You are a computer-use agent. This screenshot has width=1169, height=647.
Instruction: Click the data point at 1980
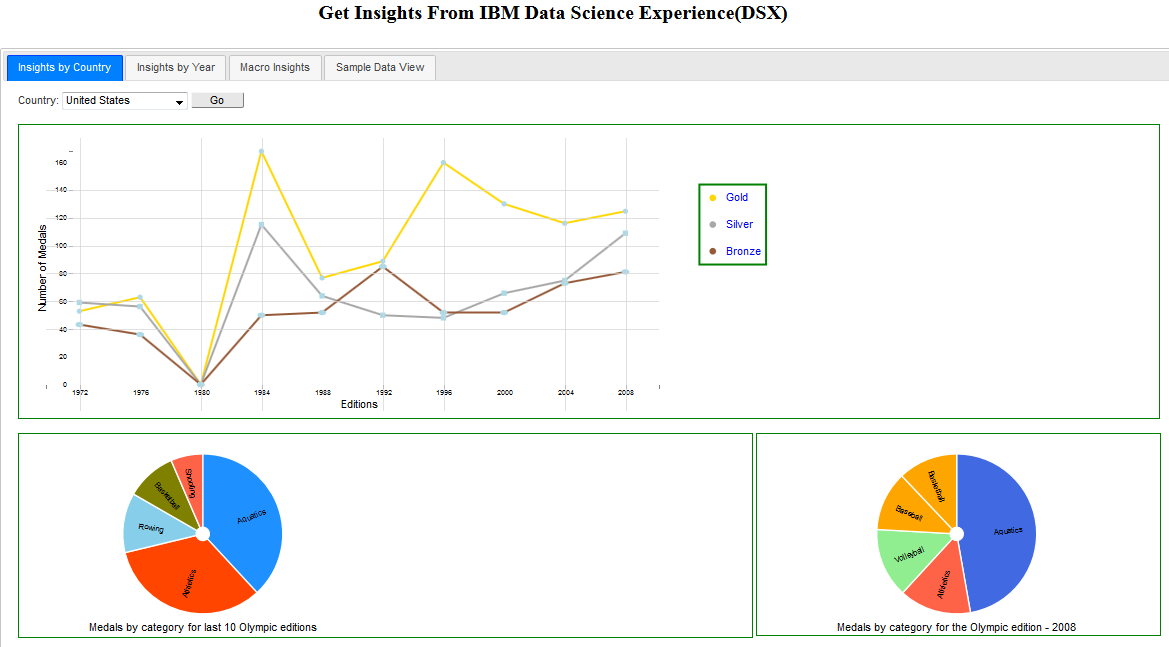[201, 385]
